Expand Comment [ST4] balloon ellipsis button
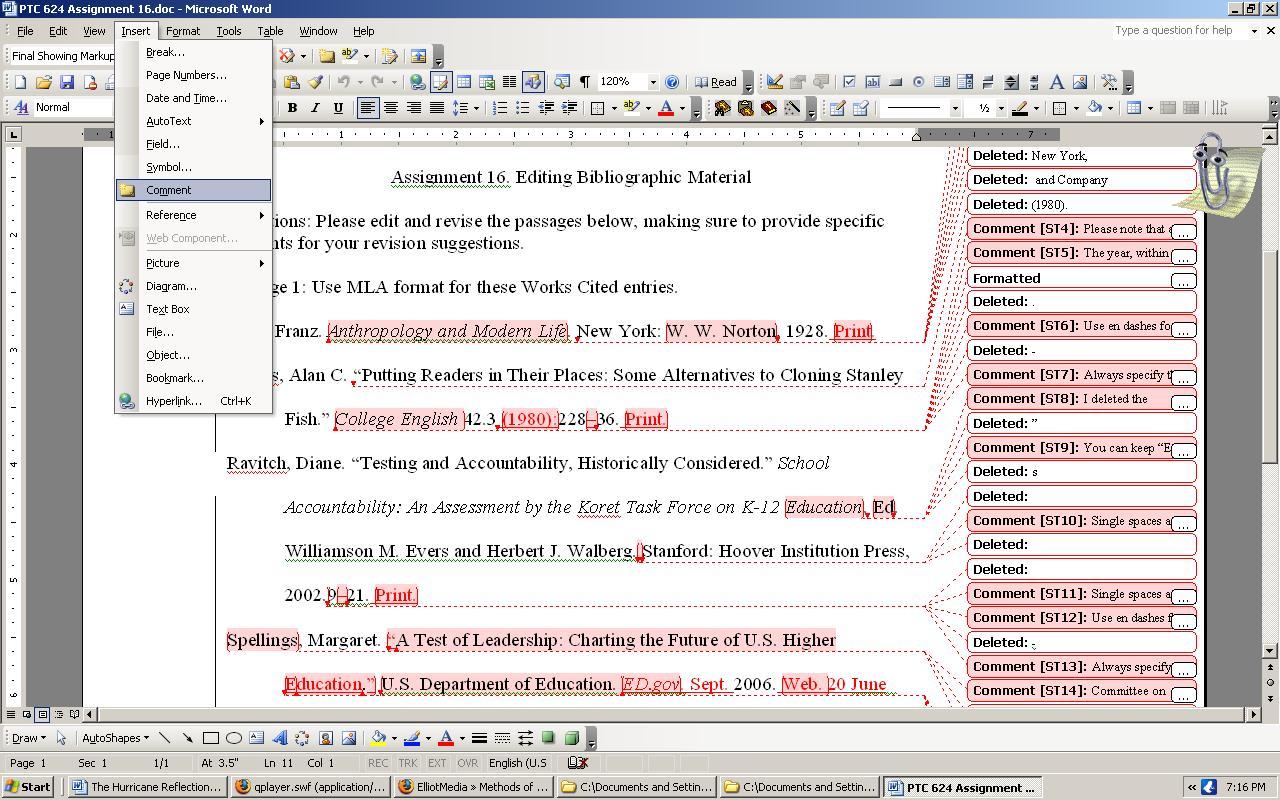This screenshot has height=800, width=1280. pos(1183,231)
